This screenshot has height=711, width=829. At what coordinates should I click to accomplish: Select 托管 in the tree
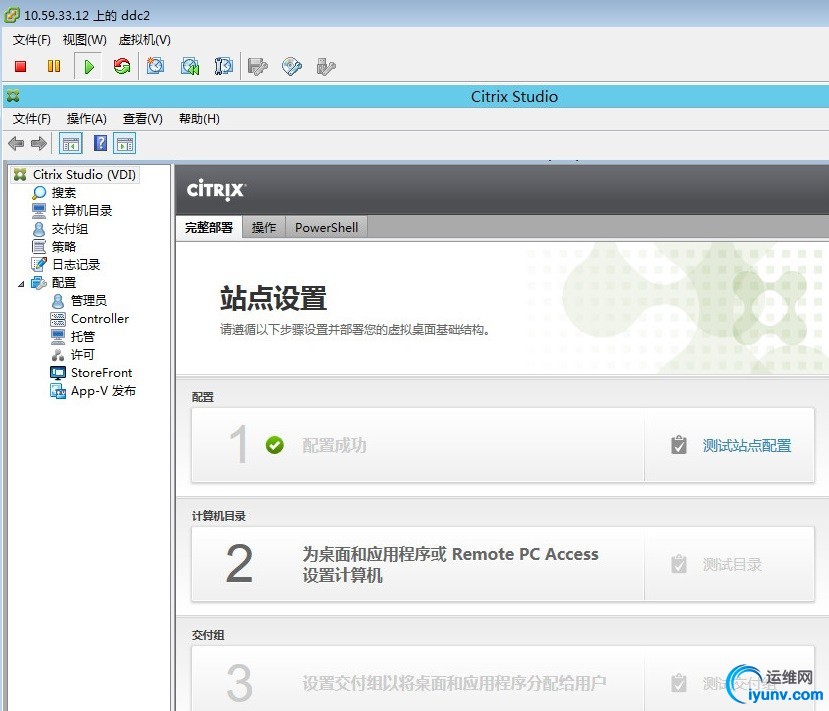point(83,337)
